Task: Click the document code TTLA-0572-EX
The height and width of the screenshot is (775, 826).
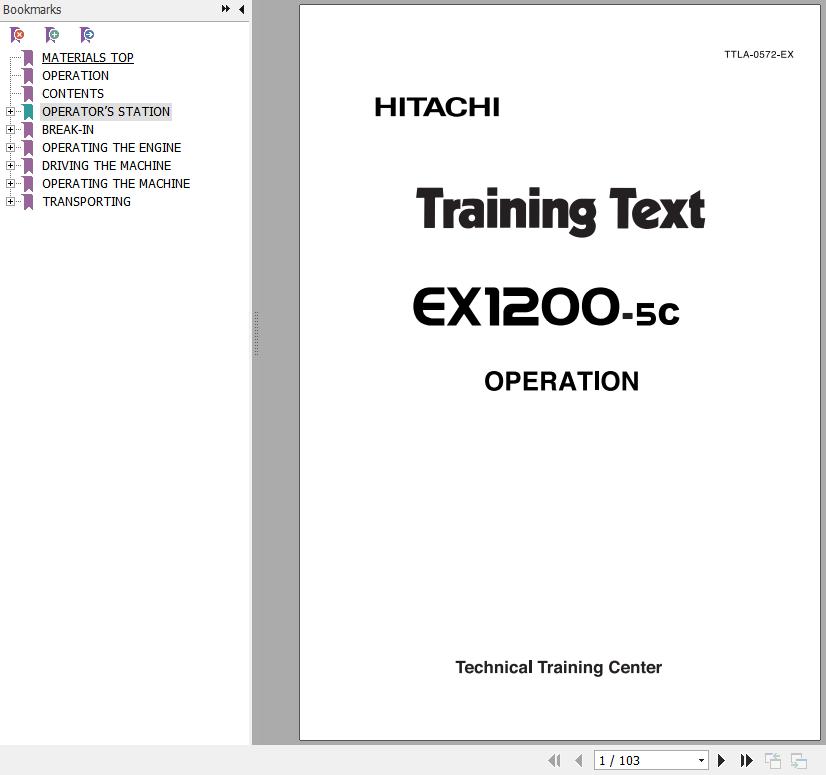Action: tap(759, 54)
